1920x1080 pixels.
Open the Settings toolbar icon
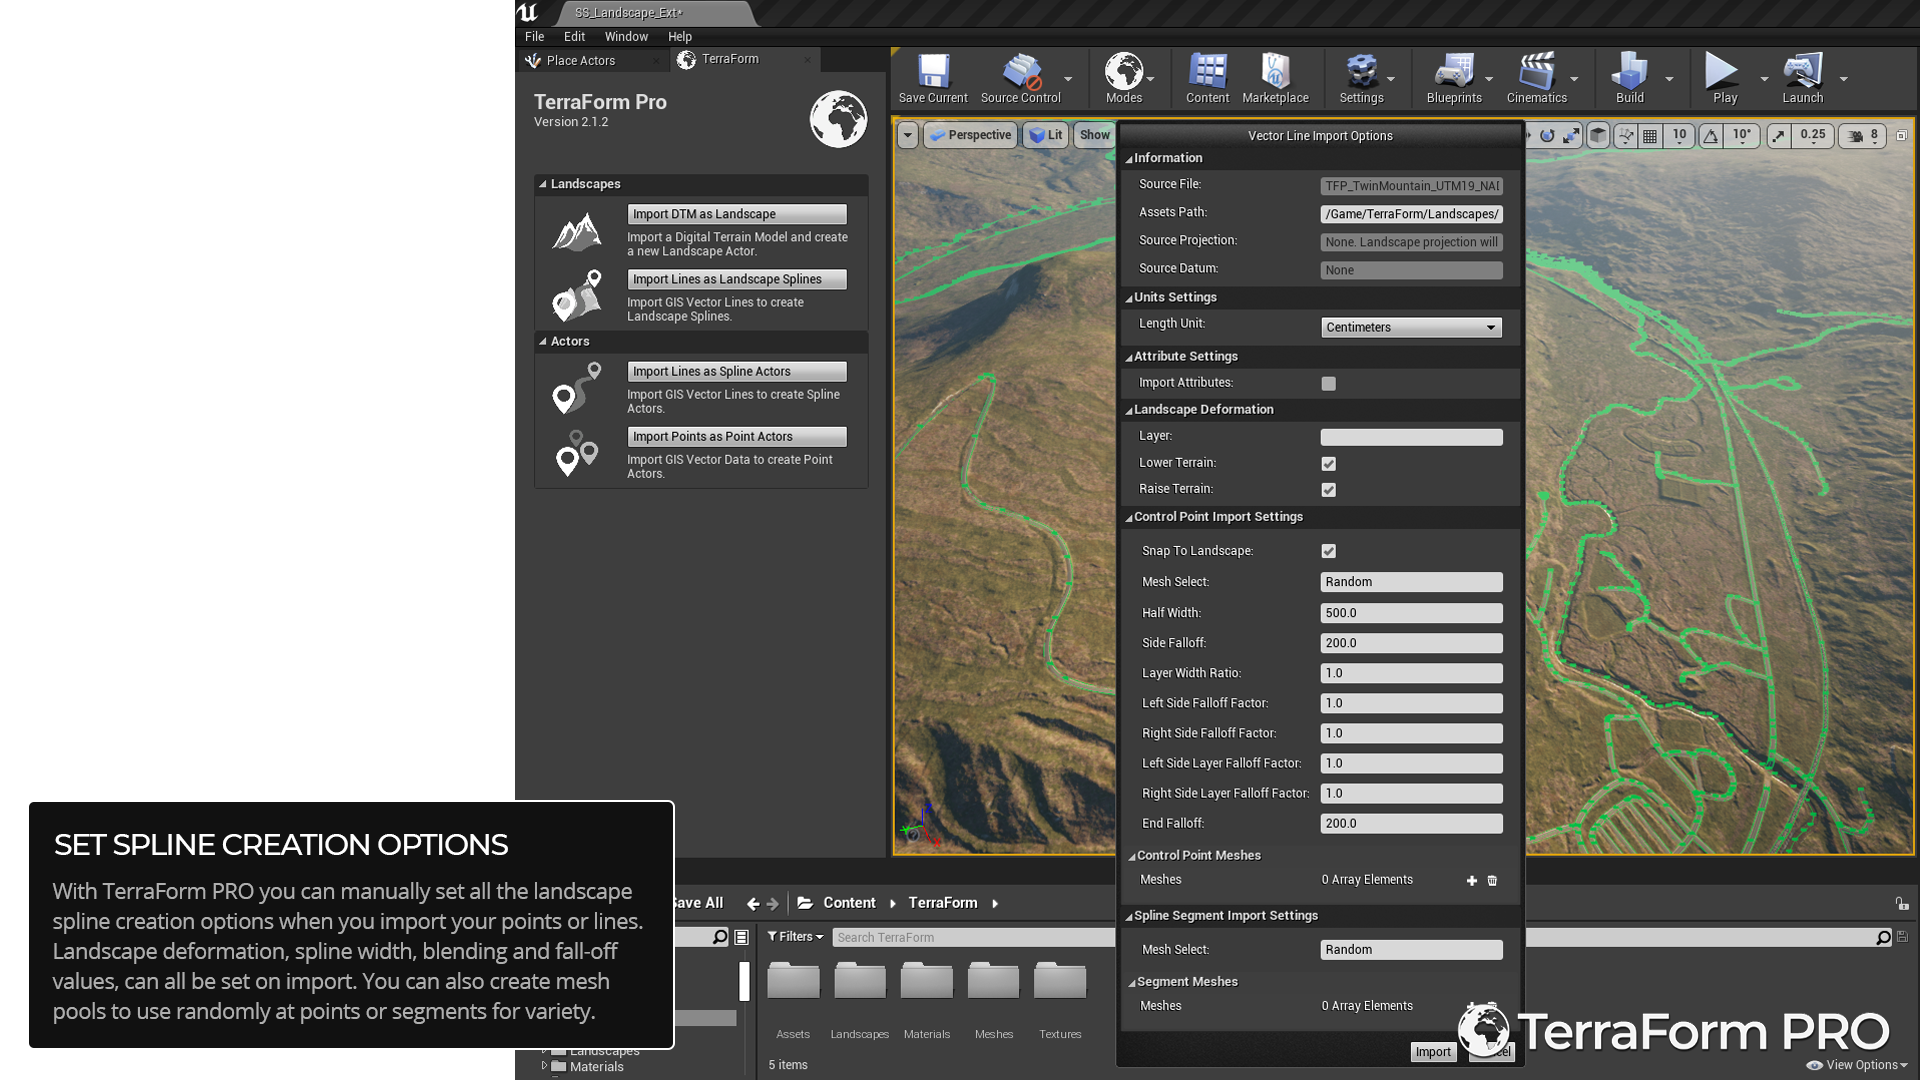(1361, 78)
